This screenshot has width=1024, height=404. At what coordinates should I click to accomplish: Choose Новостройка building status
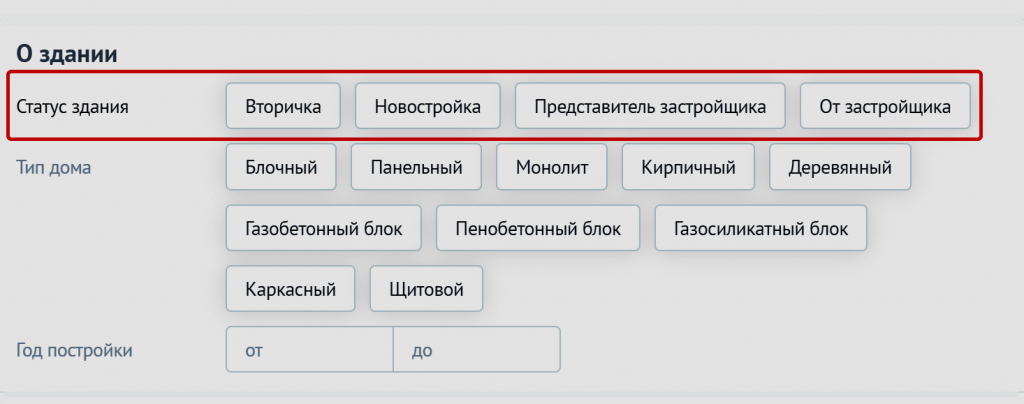(x=427, y=106)
